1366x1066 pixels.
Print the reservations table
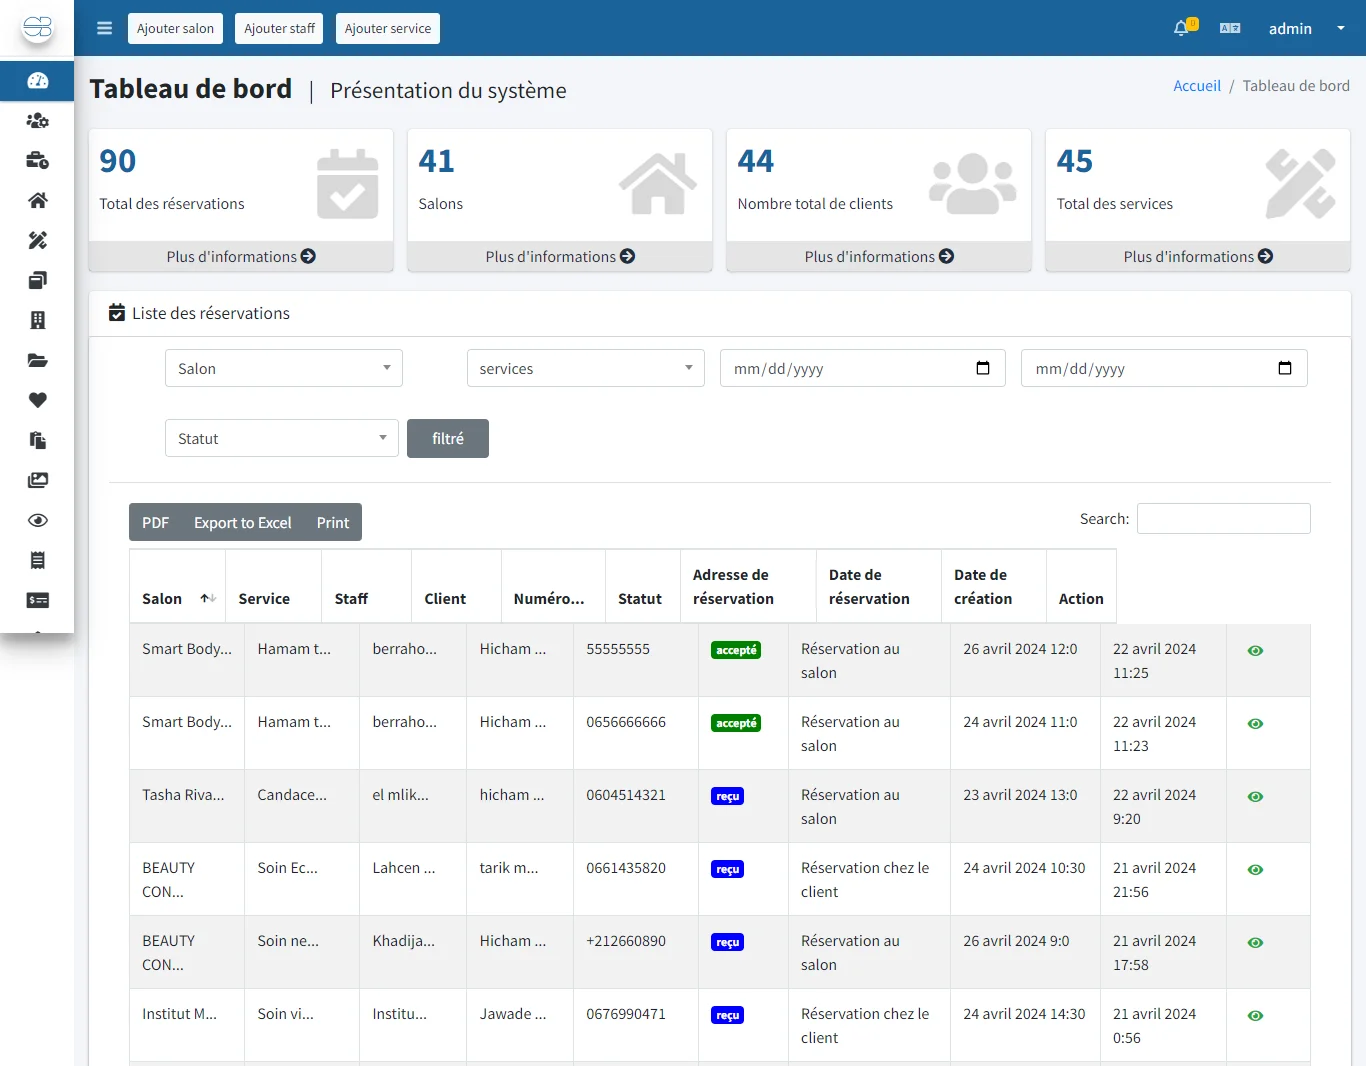(x=333, y=522)
